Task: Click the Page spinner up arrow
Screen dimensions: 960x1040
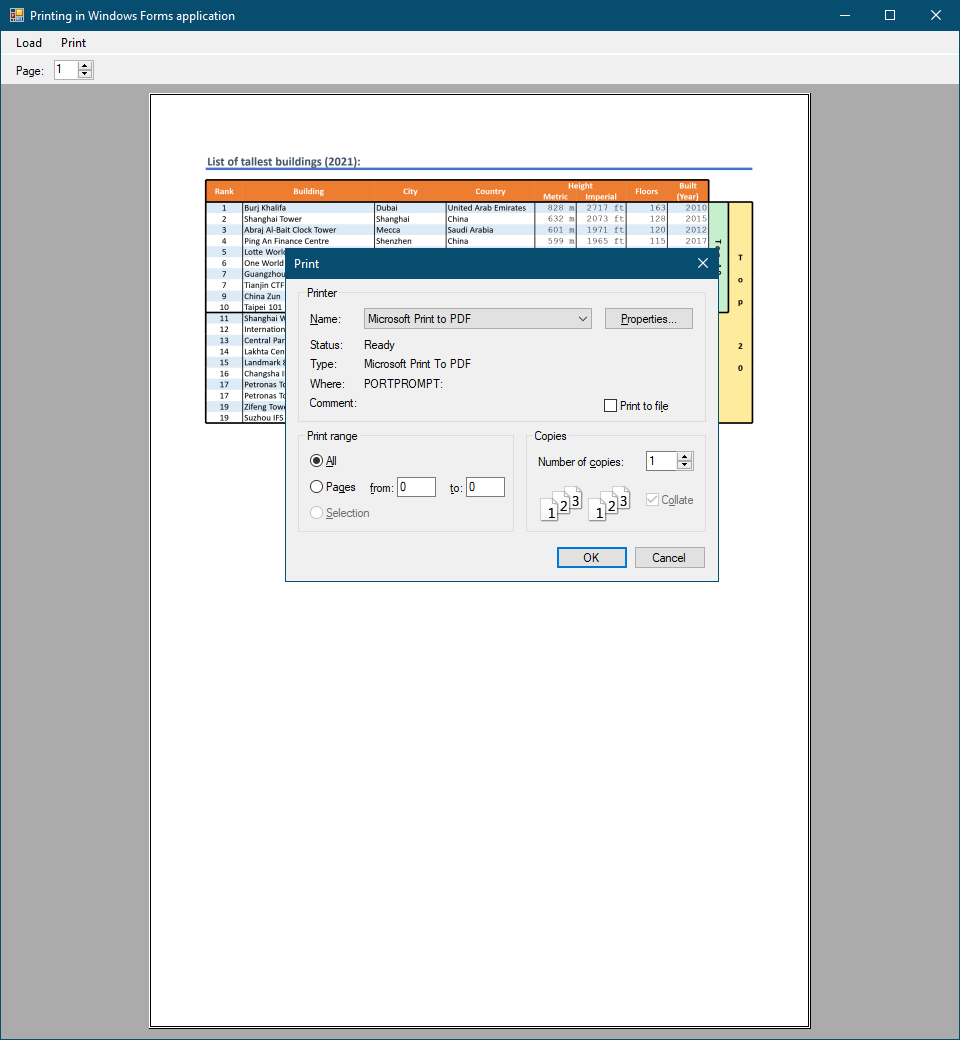Action: tap(86, 65)
